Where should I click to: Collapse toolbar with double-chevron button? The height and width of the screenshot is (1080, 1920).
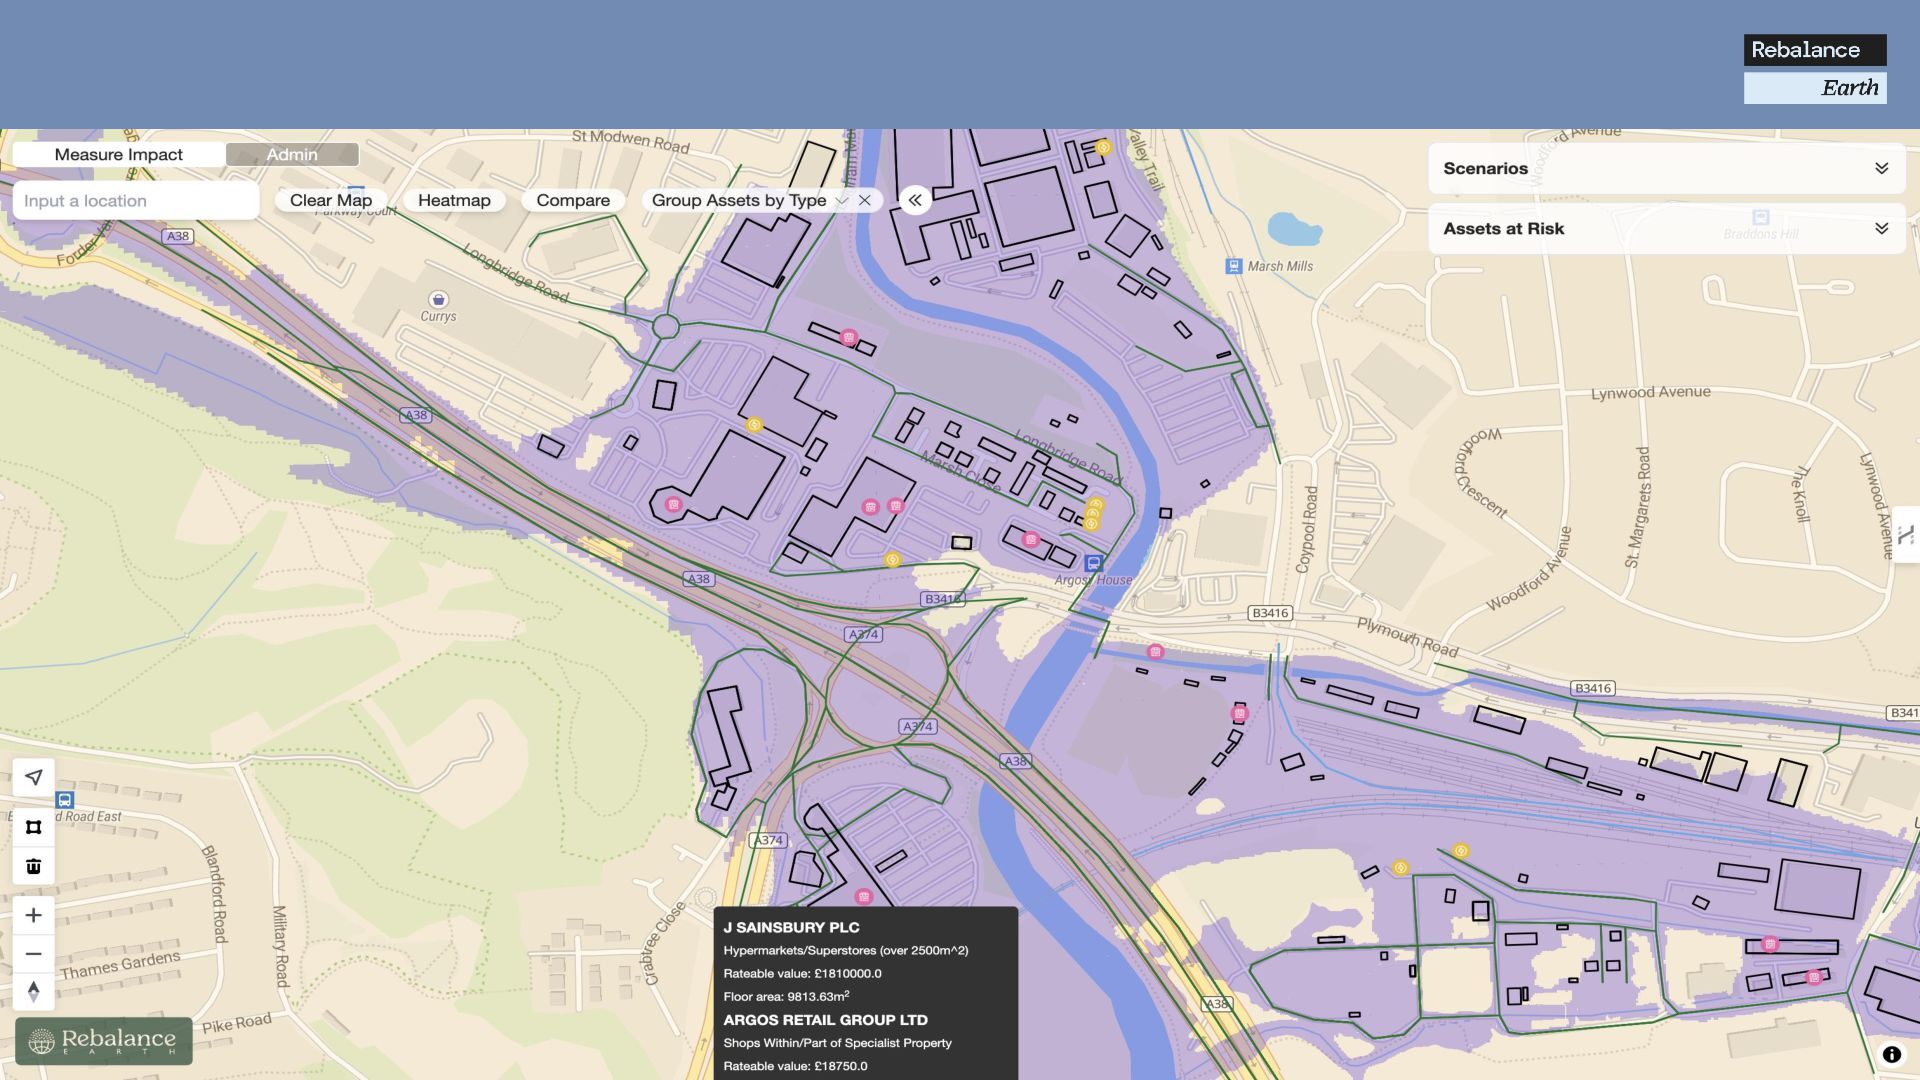[x=914, y=200]
